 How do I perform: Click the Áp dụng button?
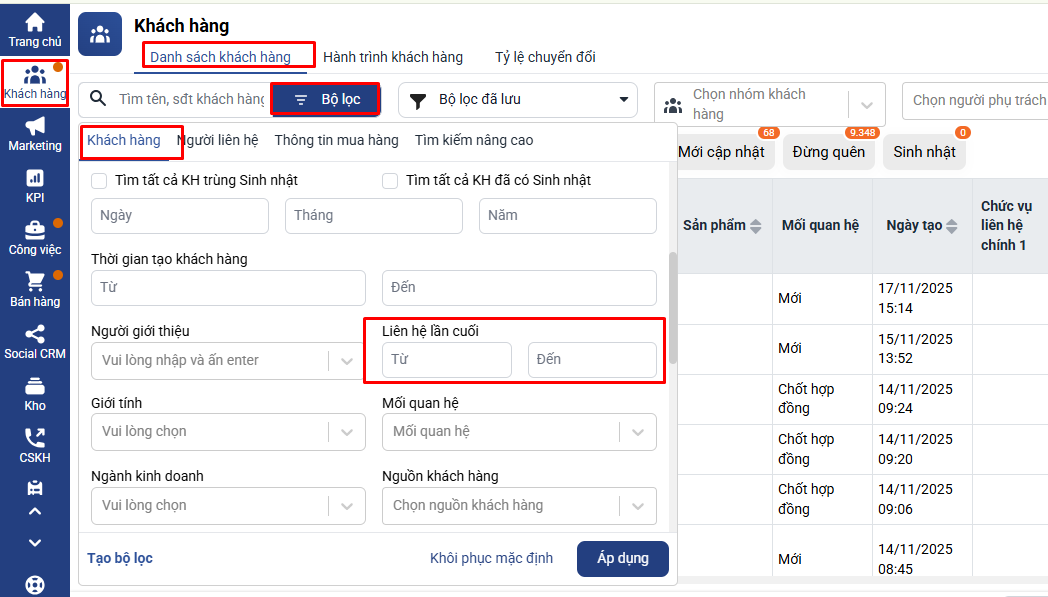pyautogui.click(x=622, y=559)
